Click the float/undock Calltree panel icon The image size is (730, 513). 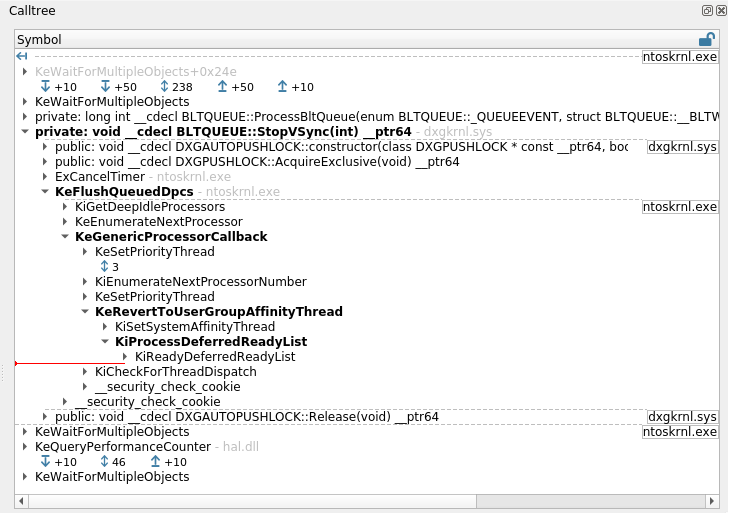click(x=707, y=9)
